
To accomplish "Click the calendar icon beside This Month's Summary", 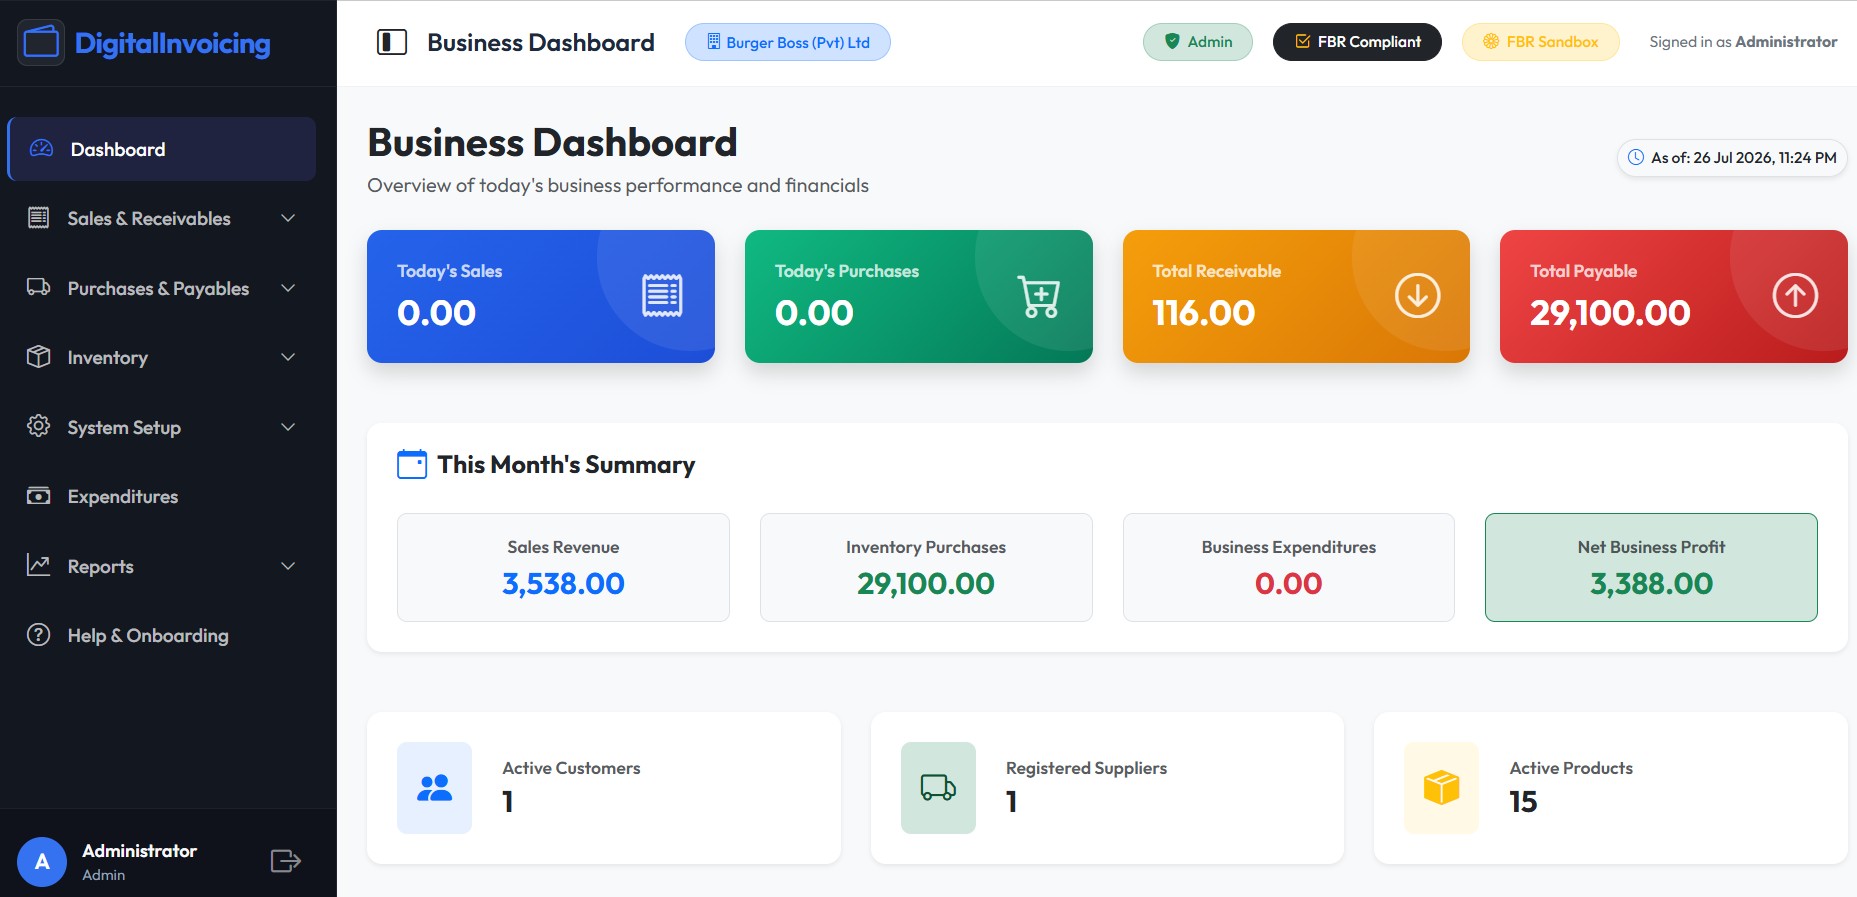I will point(412,464).
